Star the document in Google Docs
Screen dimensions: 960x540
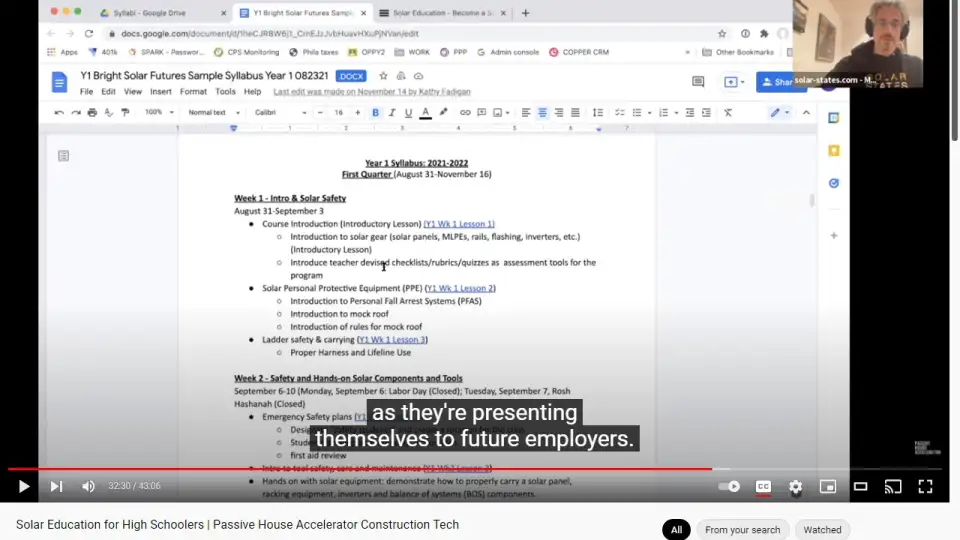pos(383,76)
